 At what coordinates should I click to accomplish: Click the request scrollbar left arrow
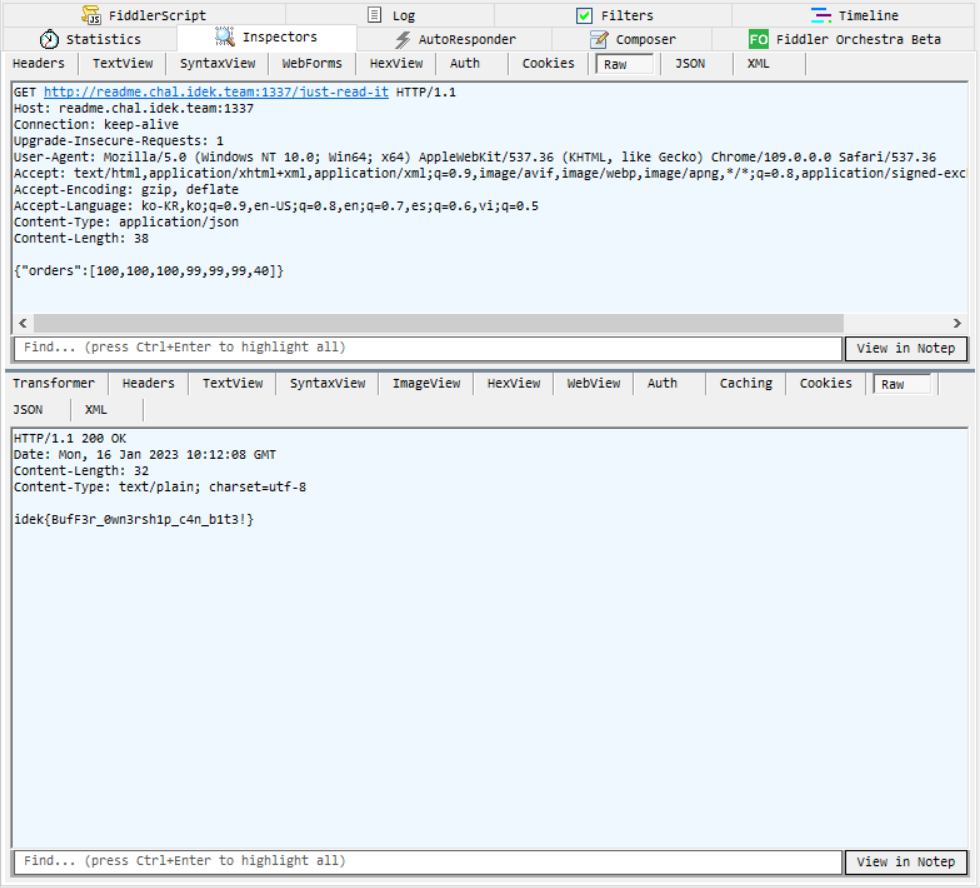(22, 323)
